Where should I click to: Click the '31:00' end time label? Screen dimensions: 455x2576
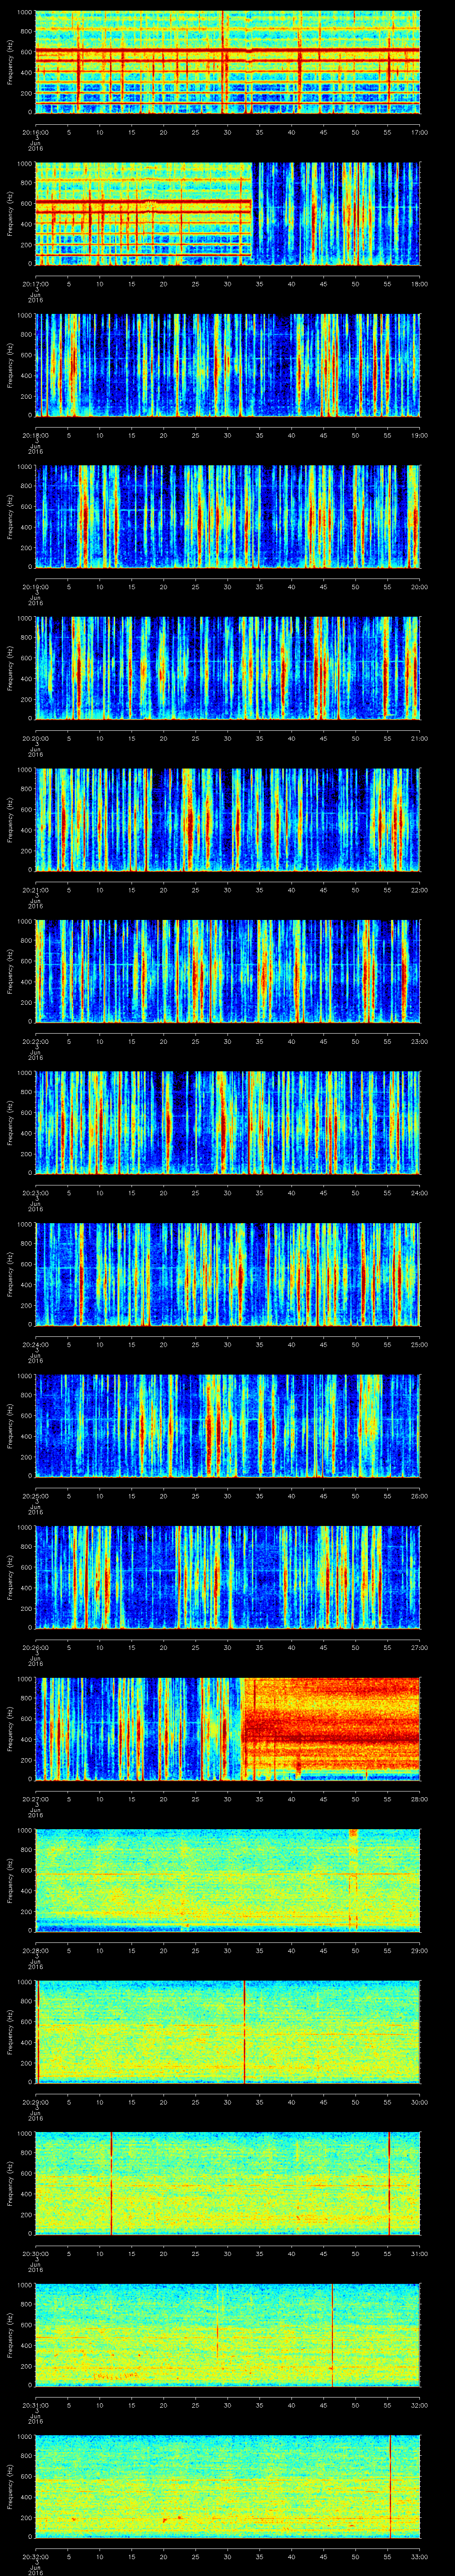tap(419, 2253)
